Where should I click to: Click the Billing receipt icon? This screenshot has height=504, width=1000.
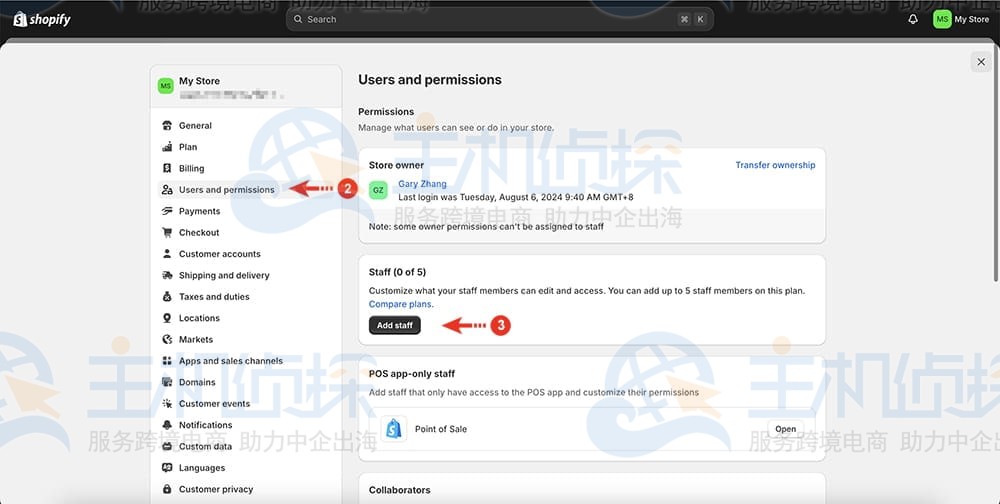pyautogui.click(x=167, y=168)
